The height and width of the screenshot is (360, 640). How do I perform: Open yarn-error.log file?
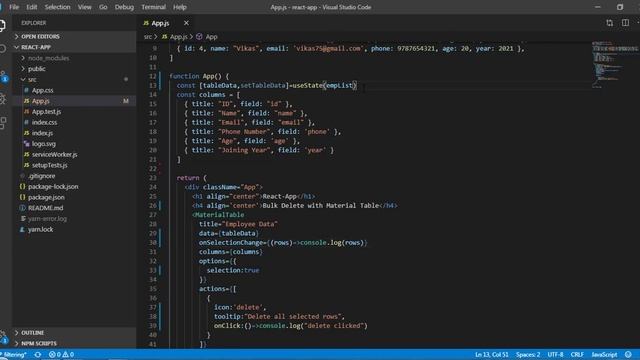click(47, 218)
